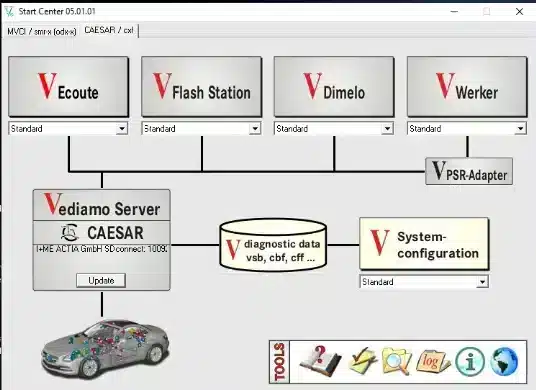Switch to the MVCI / smr-x (odx-x) tab
Image resolution: width=536 pixels, height=390 pixels.
point(42,31)
